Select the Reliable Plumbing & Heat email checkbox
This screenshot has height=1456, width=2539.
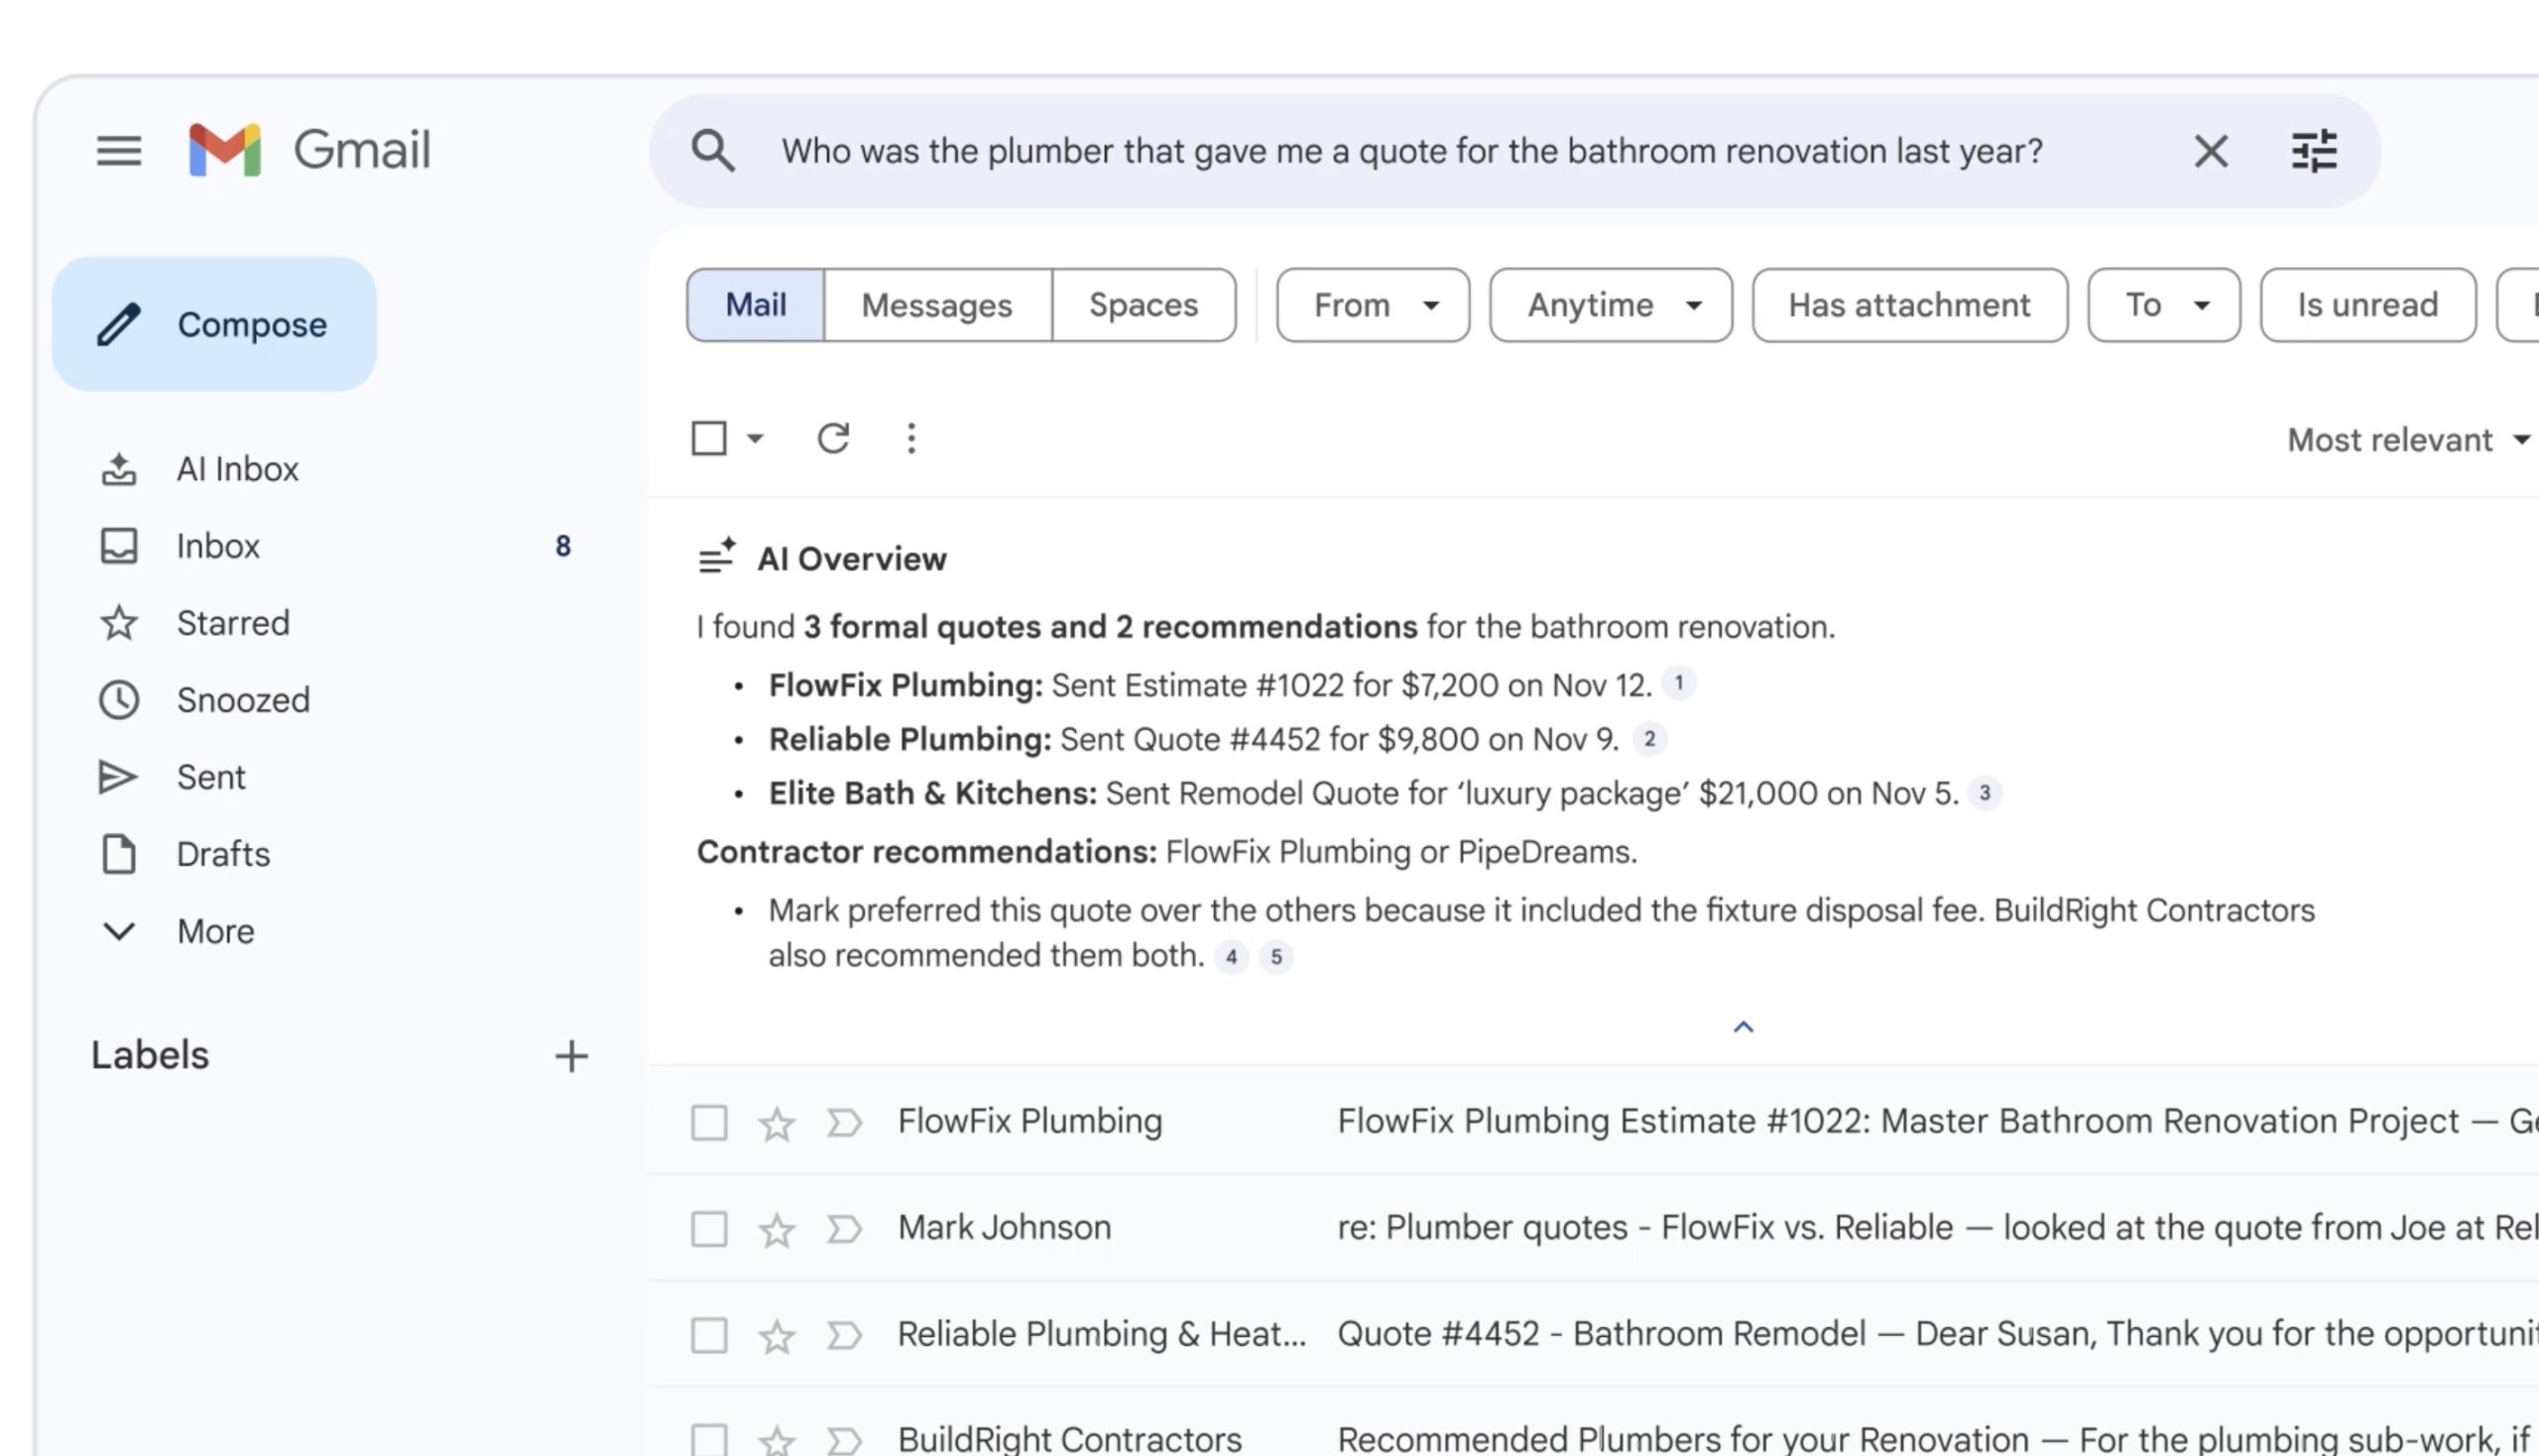(709, 1335)
